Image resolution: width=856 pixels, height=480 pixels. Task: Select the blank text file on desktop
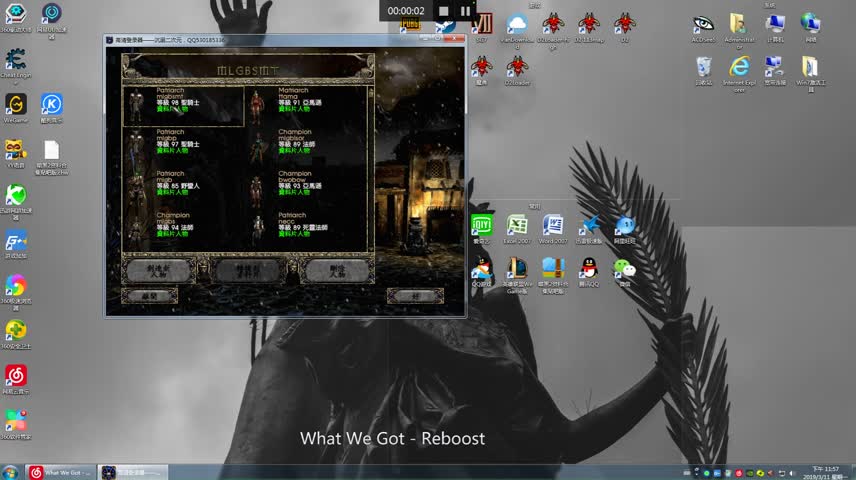tap(51, 157)
